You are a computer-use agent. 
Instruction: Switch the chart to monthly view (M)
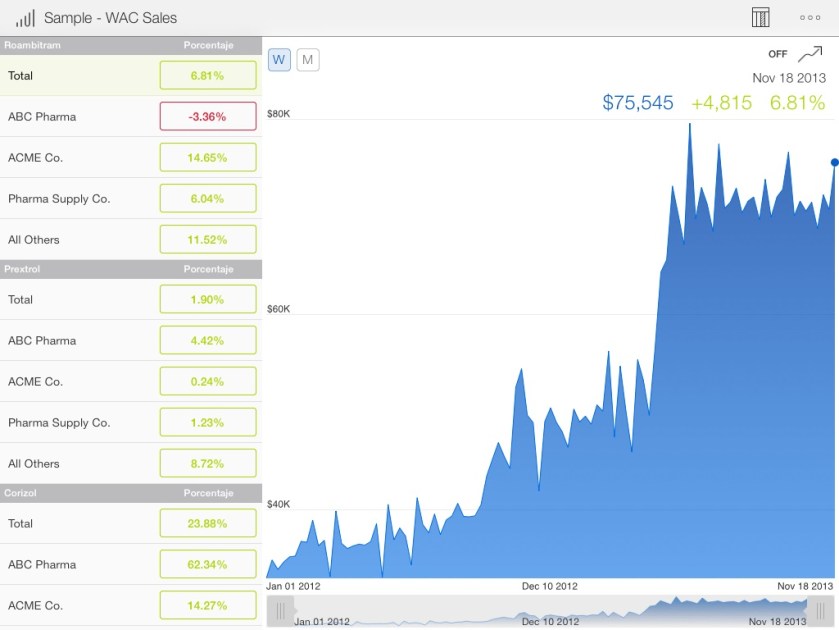(x=308, y=60)
